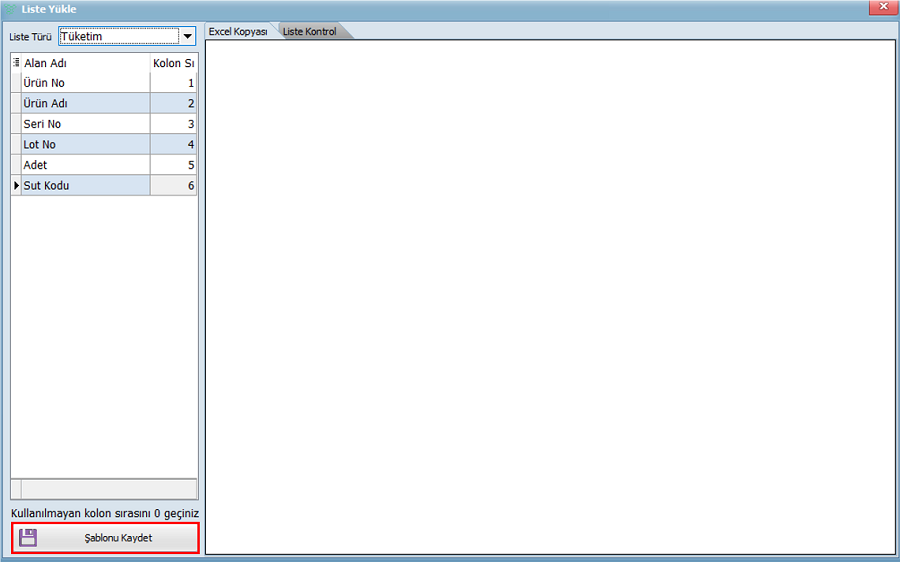Viewport: 900px width, 562px height.
Task: Select the Ürün No row
Action: click(85, 83)
